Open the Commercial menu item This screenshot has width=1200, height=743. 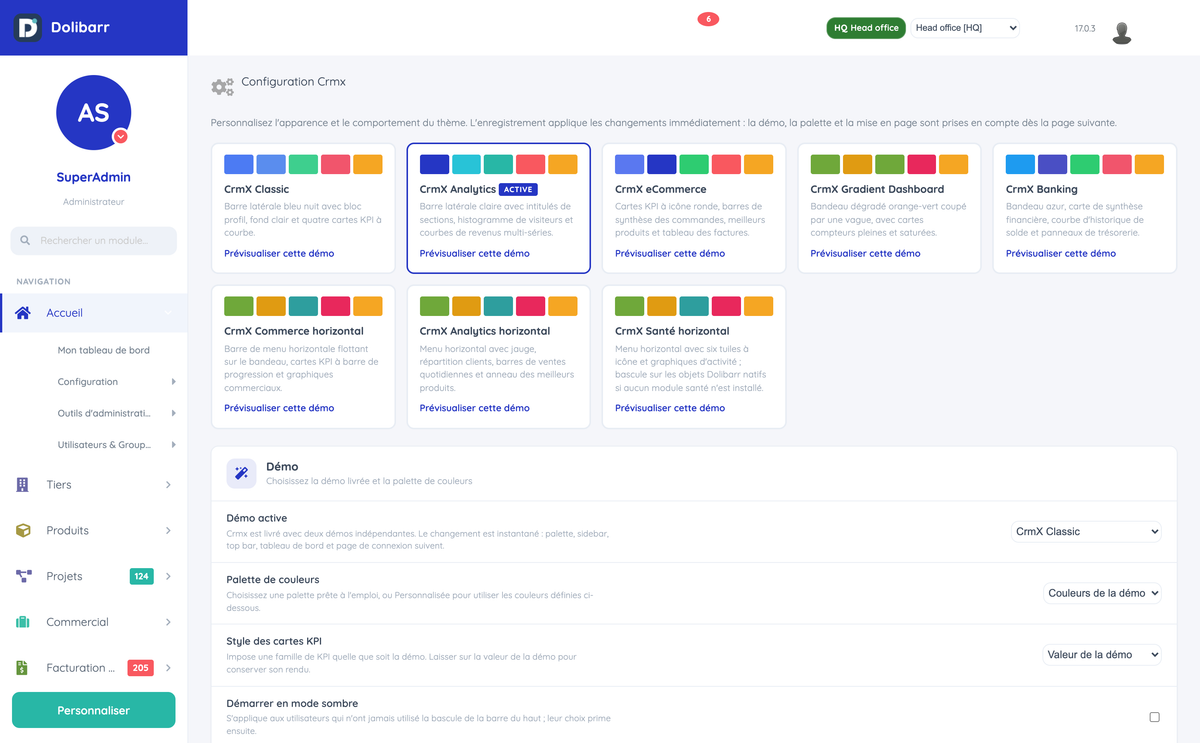point(94,622)
